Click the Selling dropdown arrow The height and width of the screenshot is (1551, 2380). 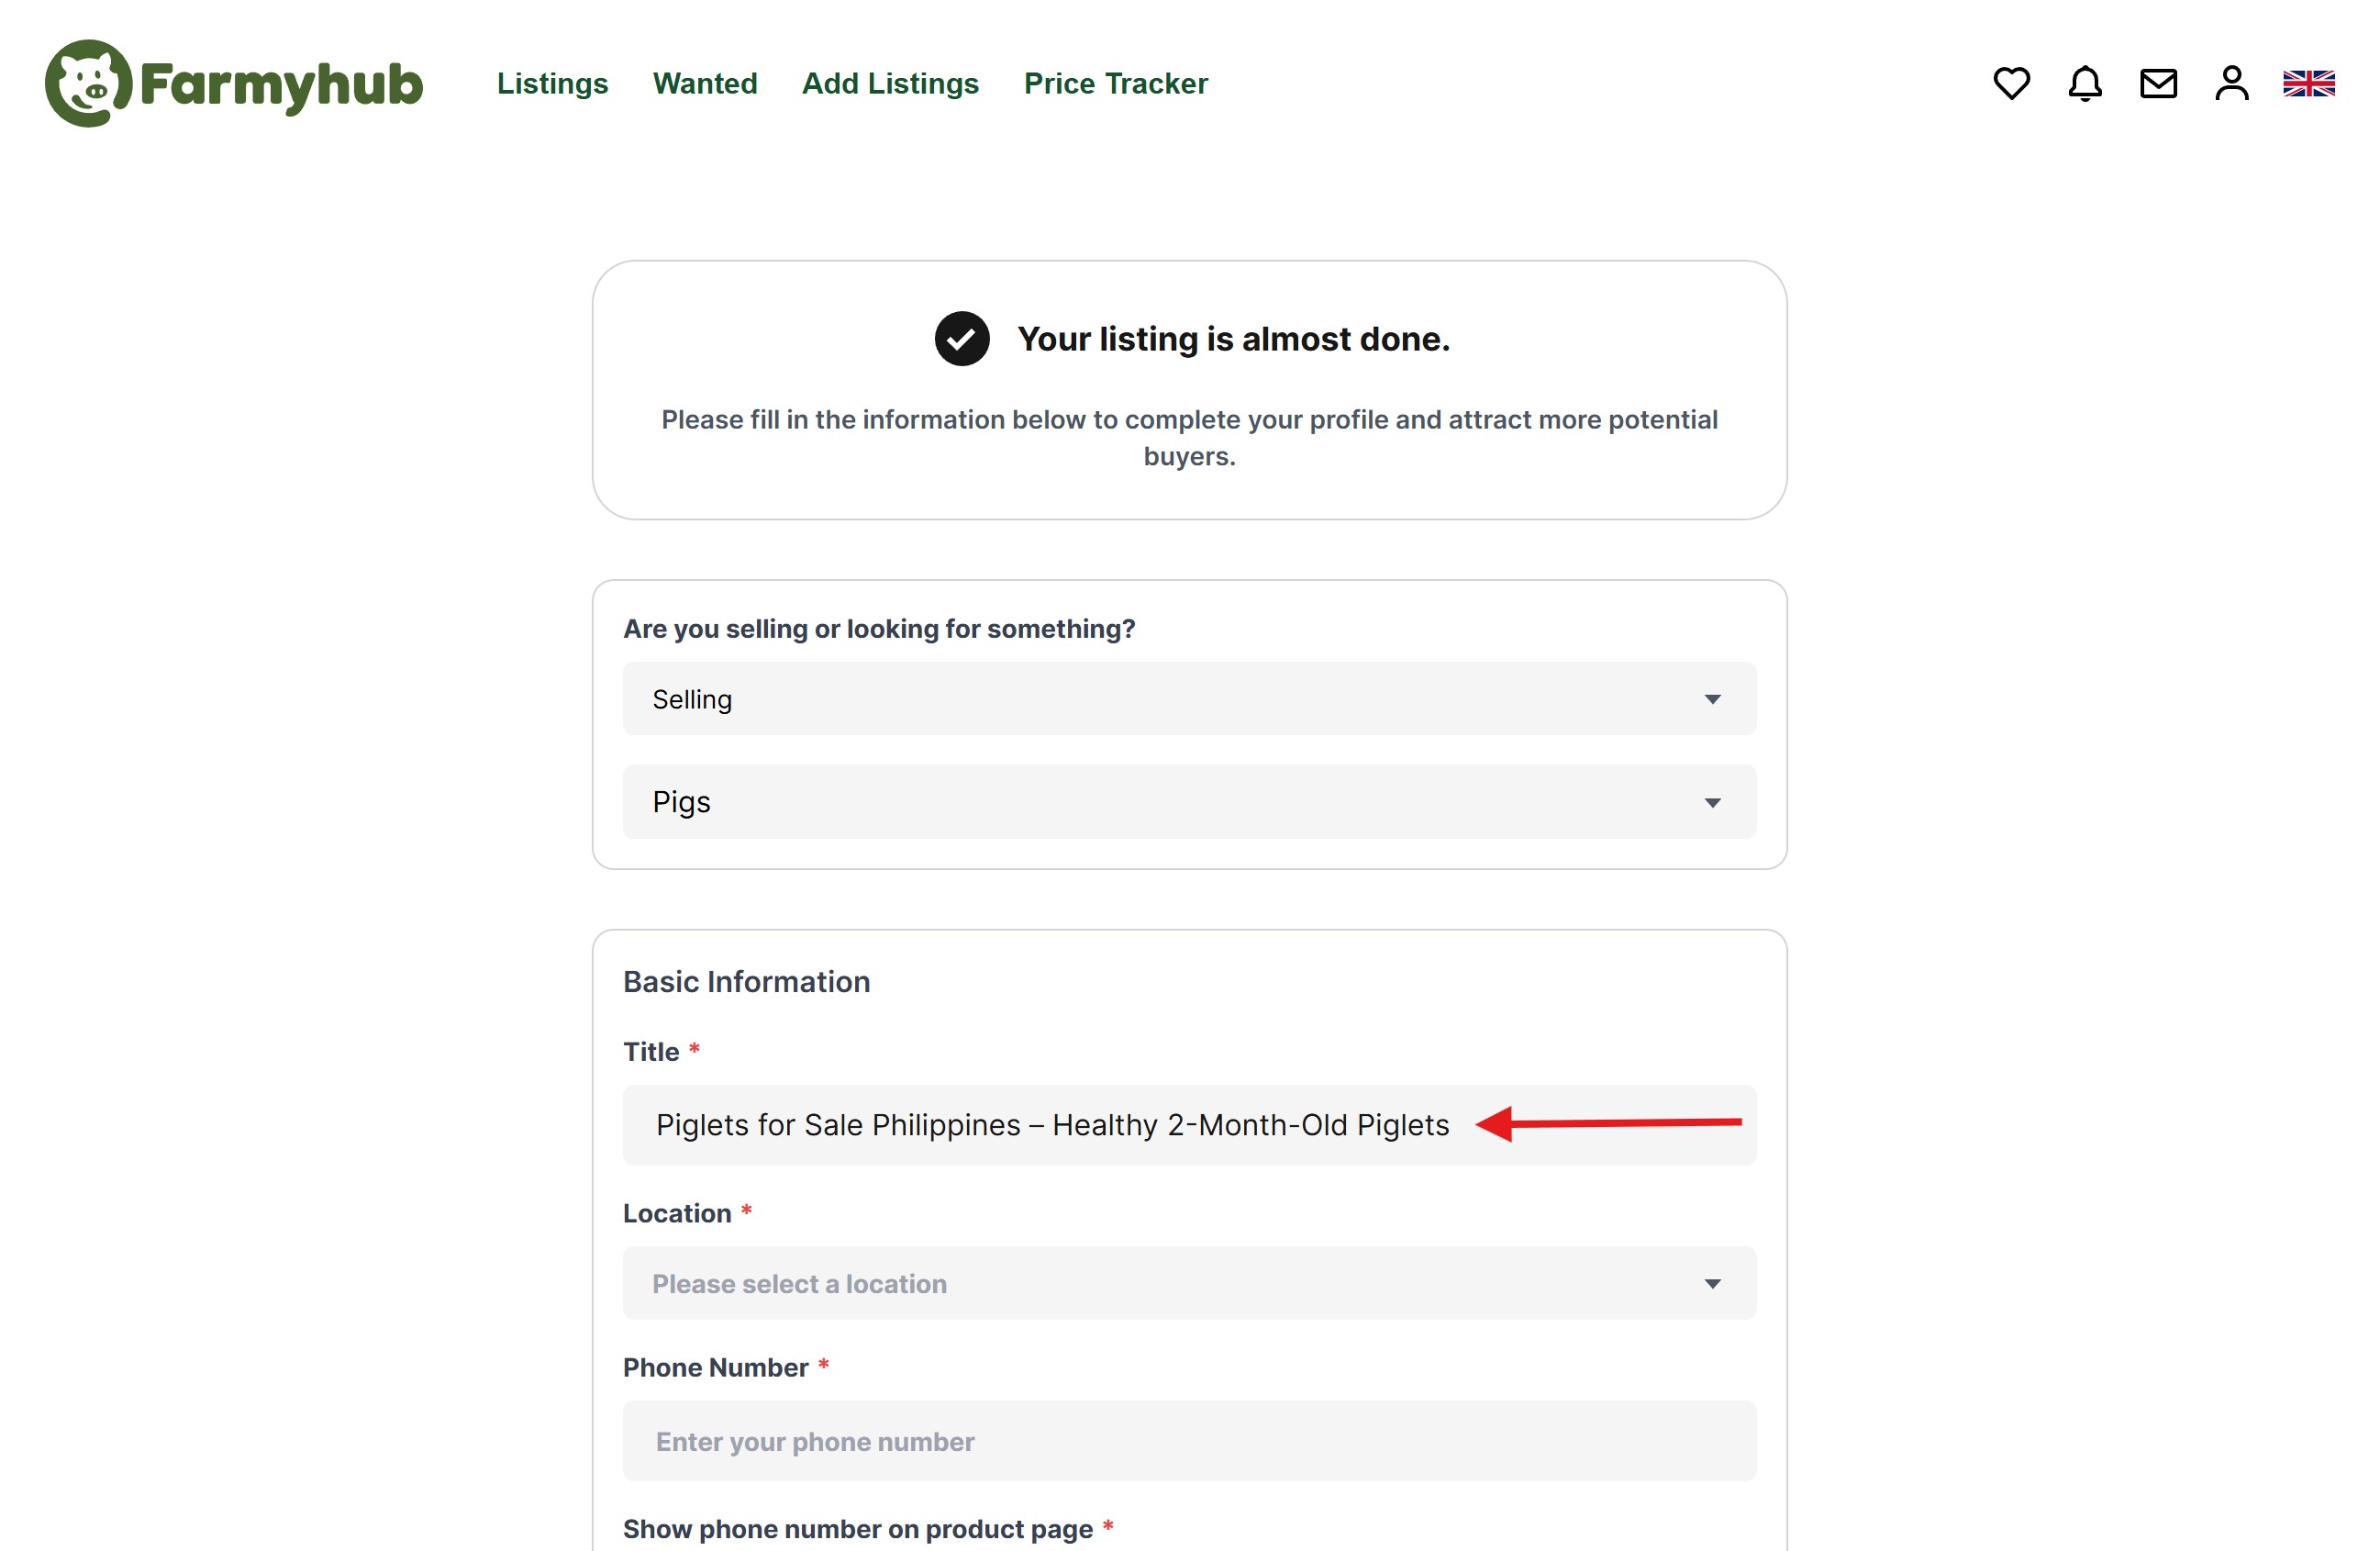coord(1712,699)
